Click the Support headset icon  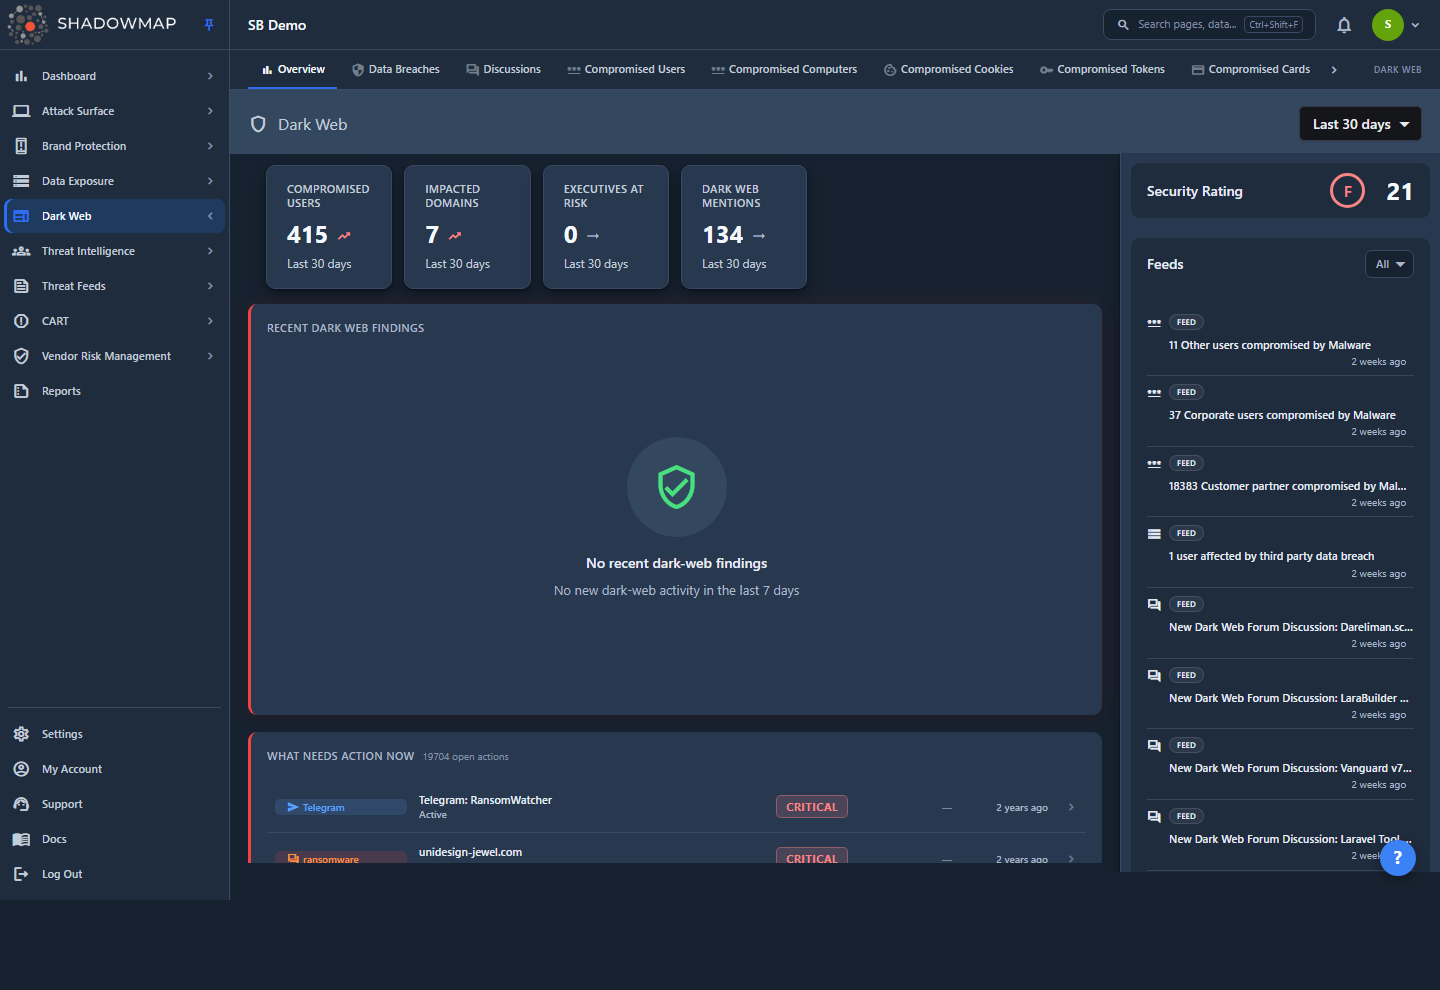(x=21, y=804)
